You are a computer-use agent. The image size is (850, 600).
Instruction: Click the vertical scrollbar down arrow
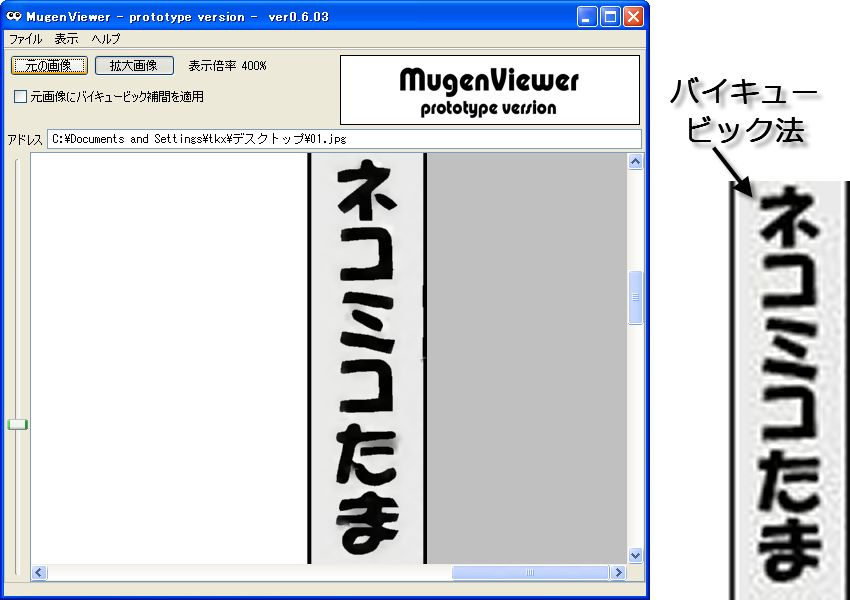pyautogui.click(x=635, y=556)
